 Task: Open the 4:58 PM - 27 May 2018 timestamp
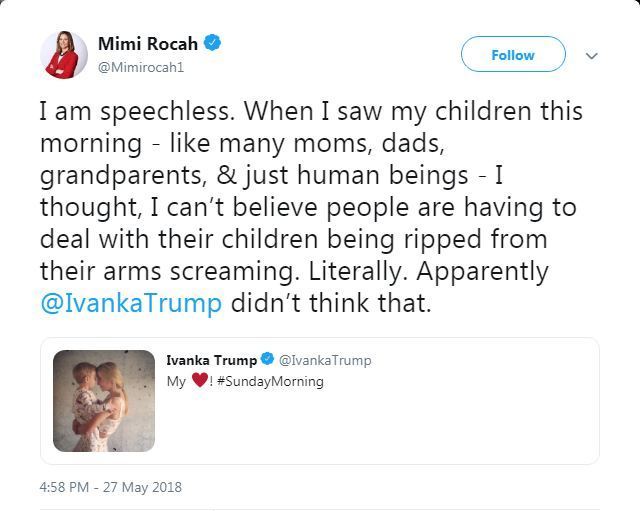pos(111,487)
